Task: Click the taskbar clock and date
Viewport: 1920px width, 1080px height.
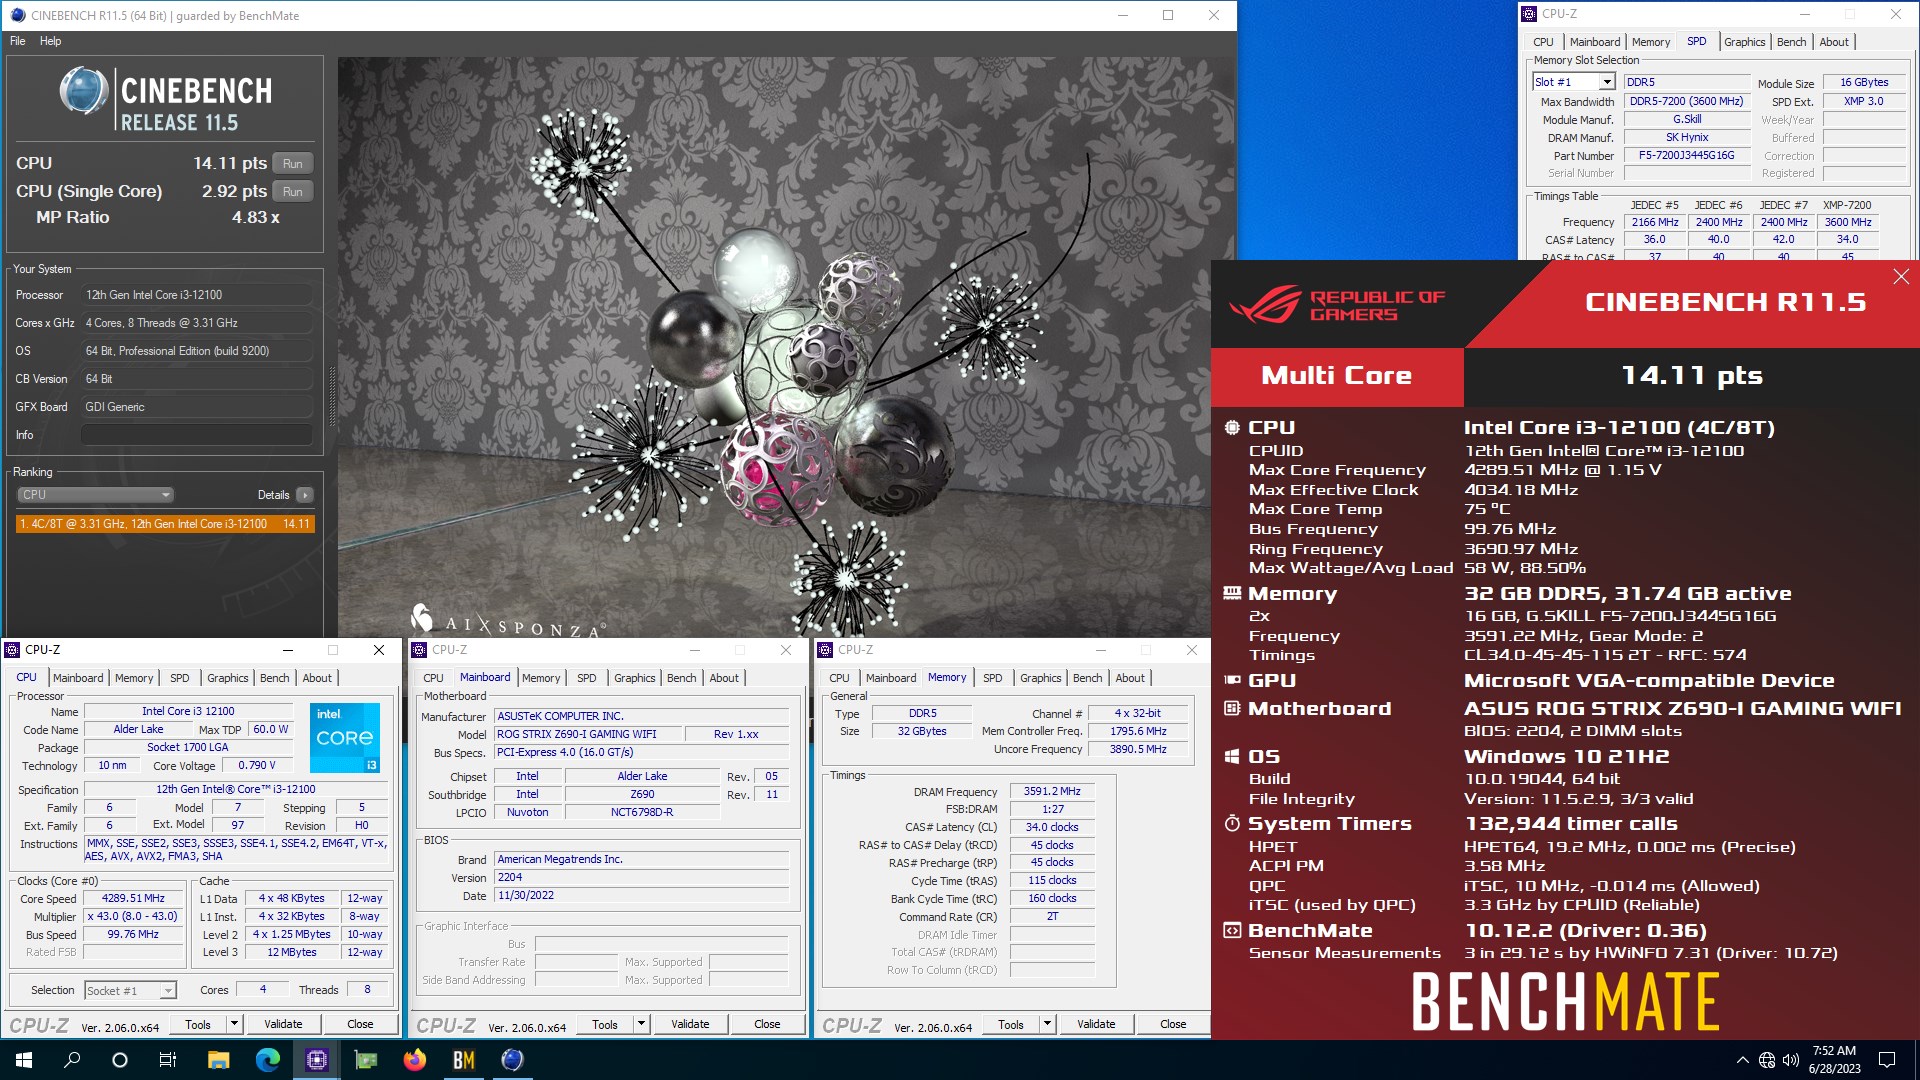Action: pyautogui.click(x=1834, y=1060)
